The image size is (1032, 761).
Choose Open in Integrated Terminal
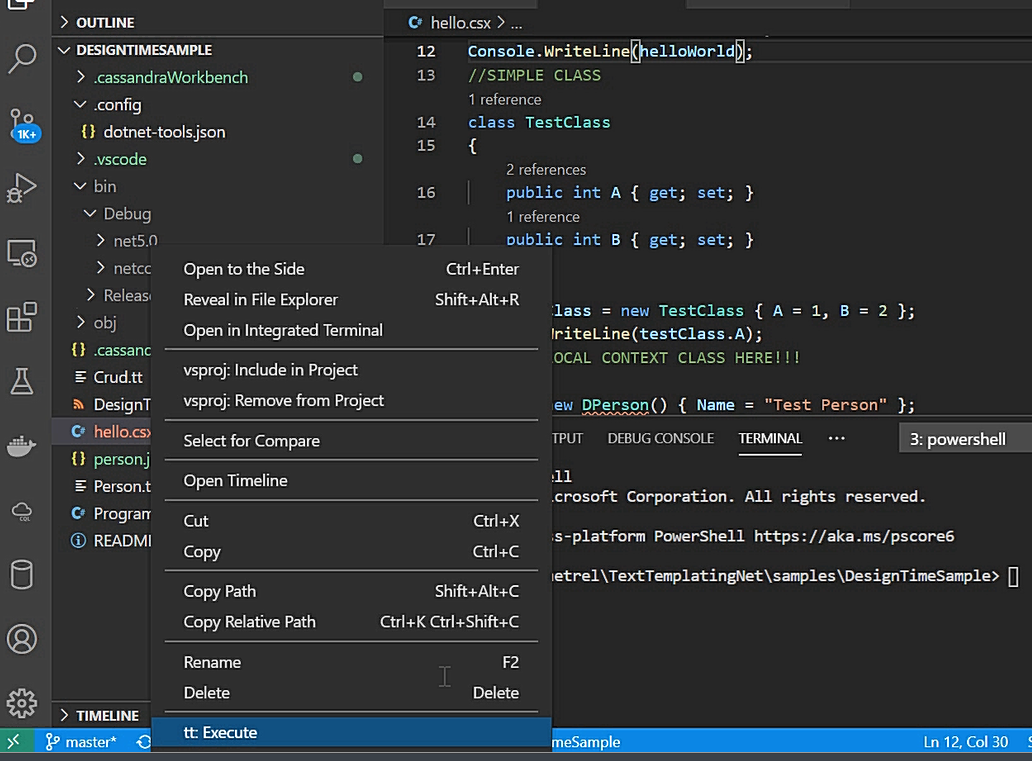click(x=351, y=330)
